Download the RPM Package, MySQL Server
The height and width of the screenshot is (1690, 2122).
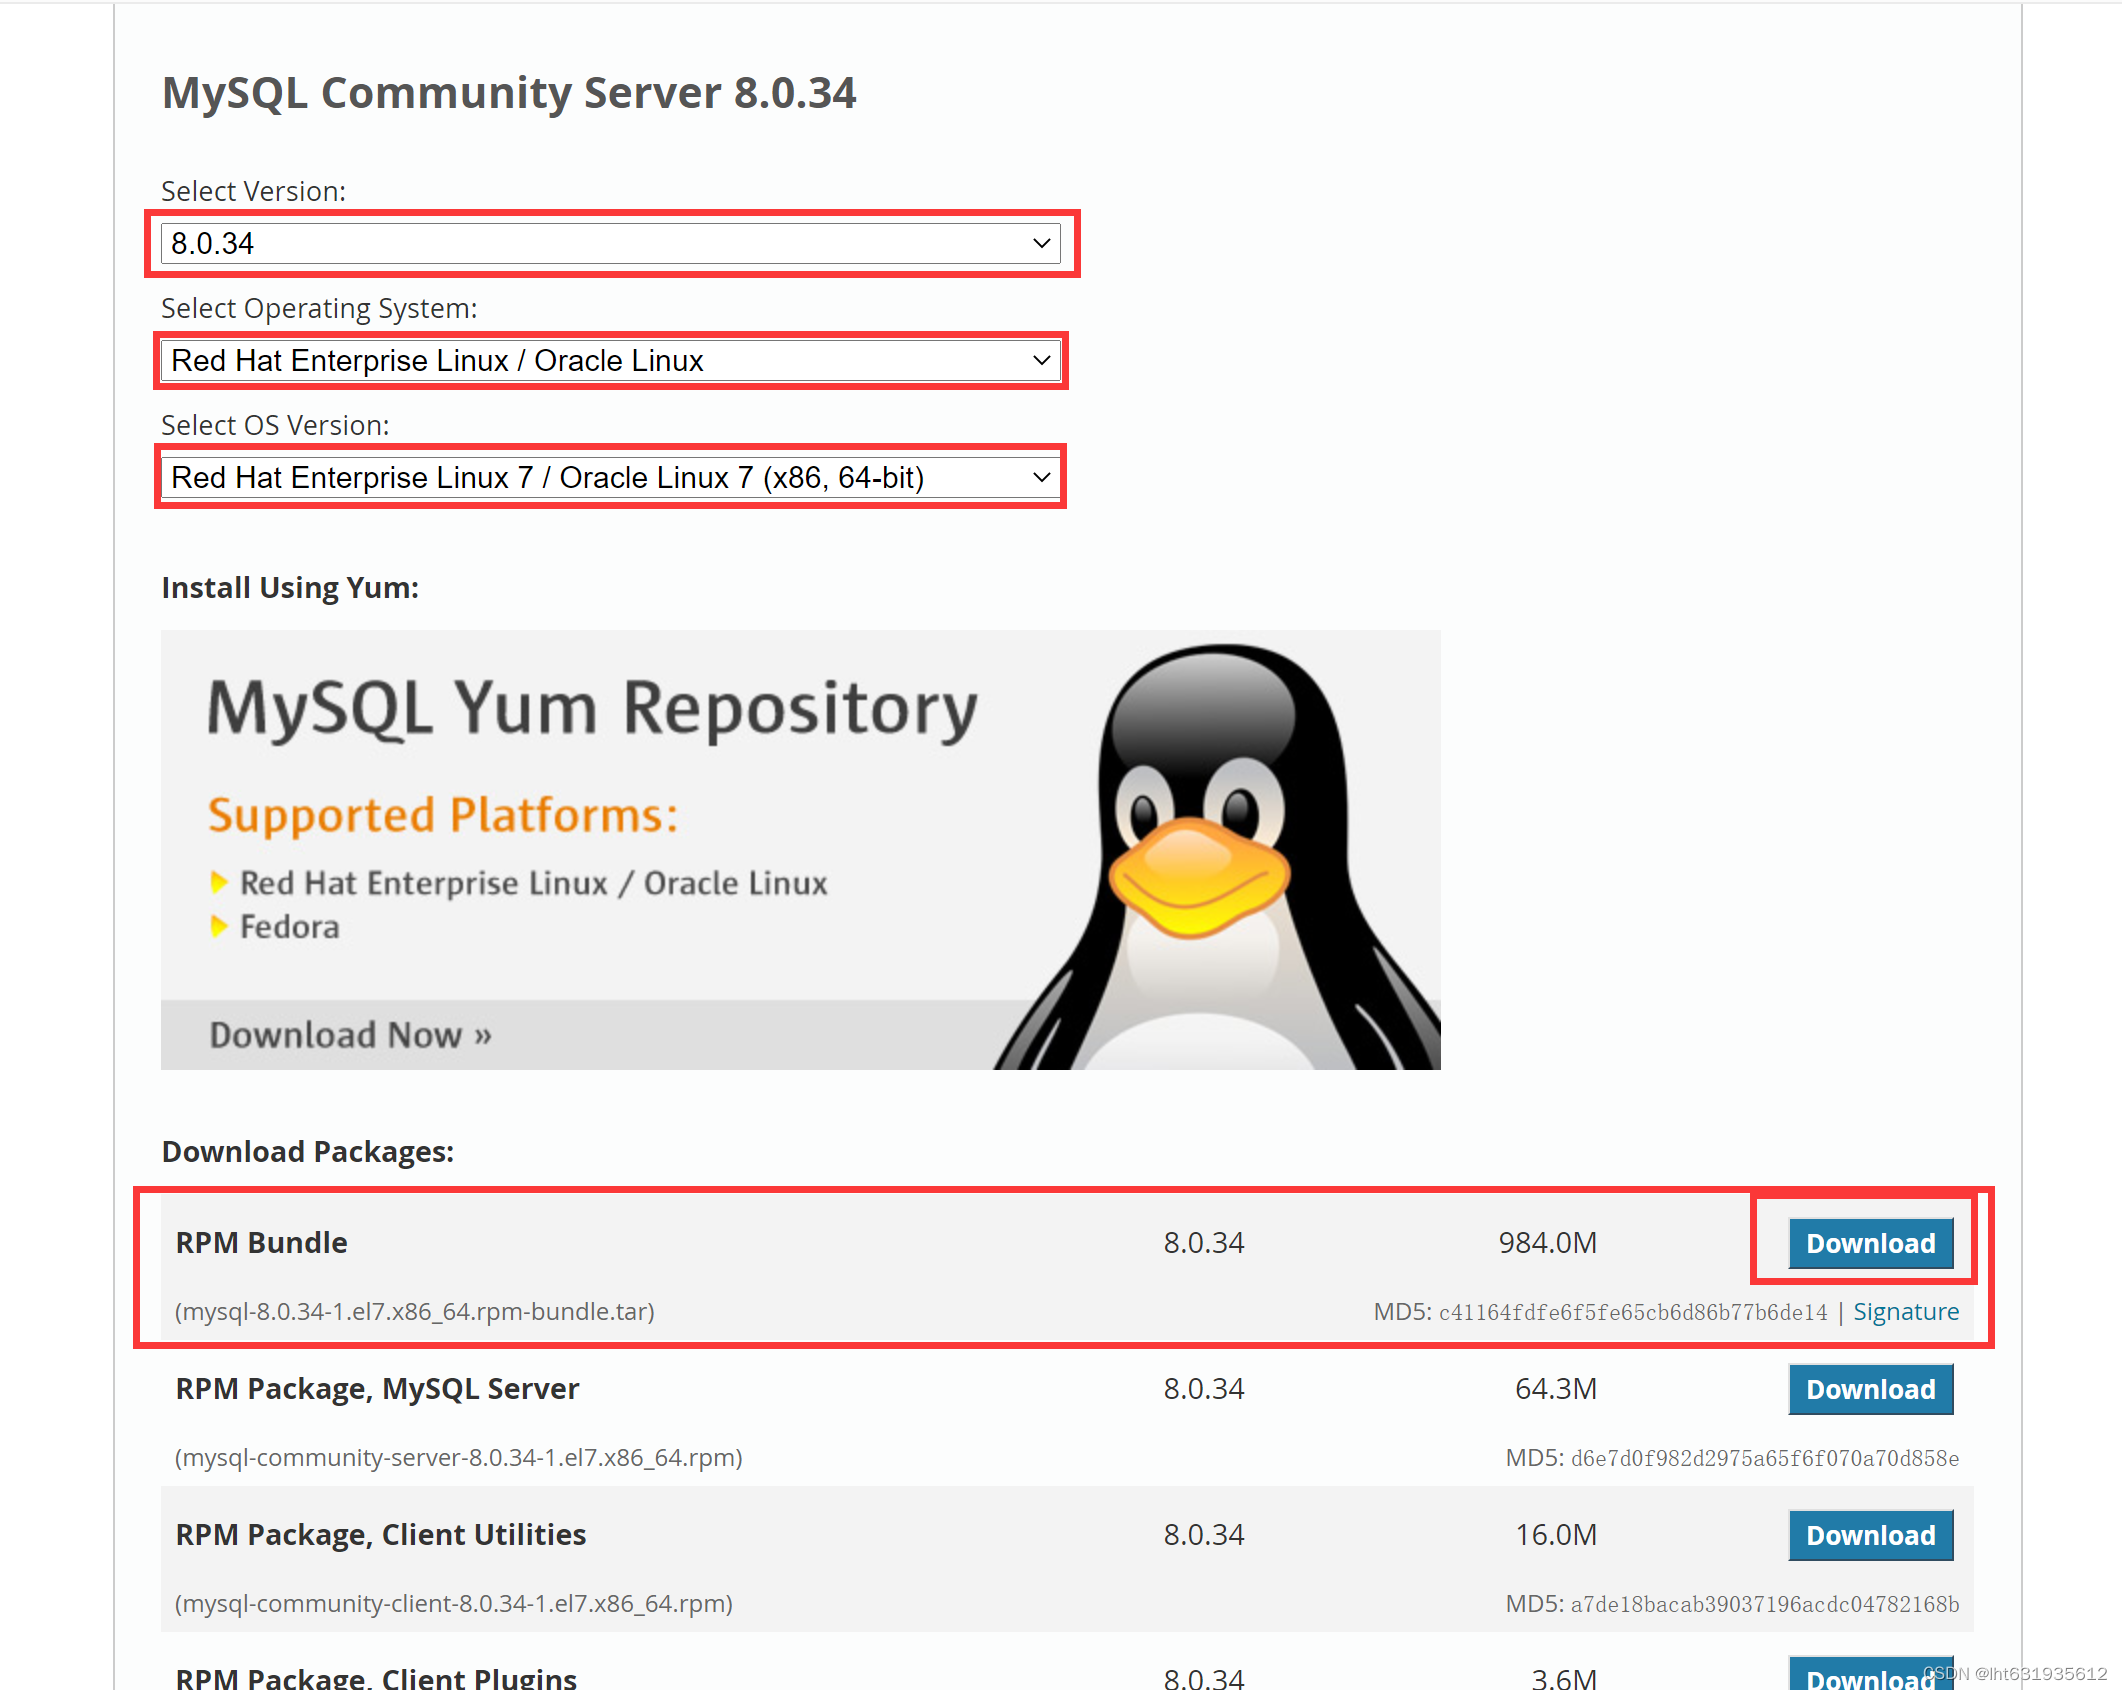pyautogui.click(x=1870, y=1389)
